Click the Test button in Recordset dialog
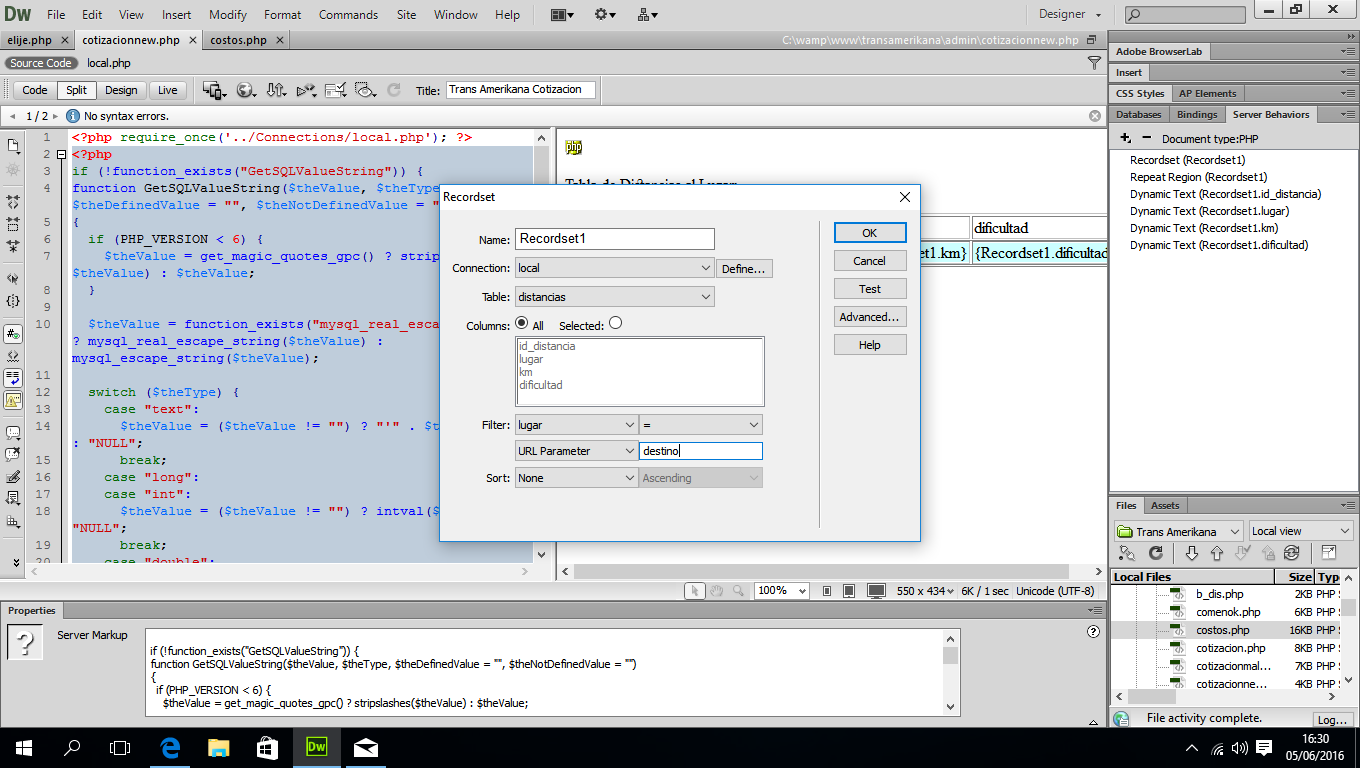The width and height of the screenshot is (1360, 768). [x=869, y=289]
